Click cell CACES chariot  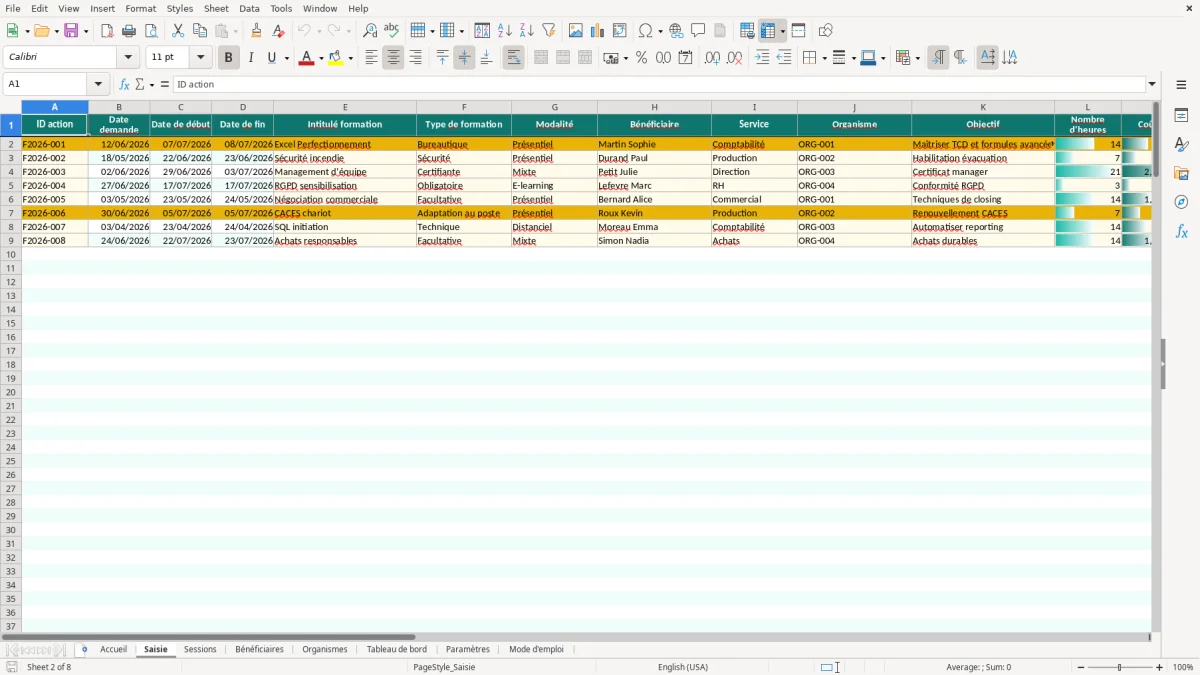coord(345,213)
